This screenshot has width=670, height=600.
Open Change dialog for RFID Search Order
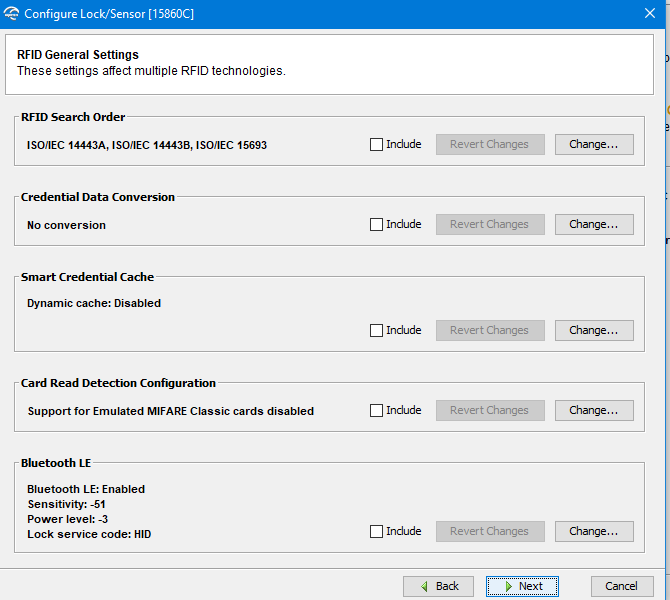[594, 144]
